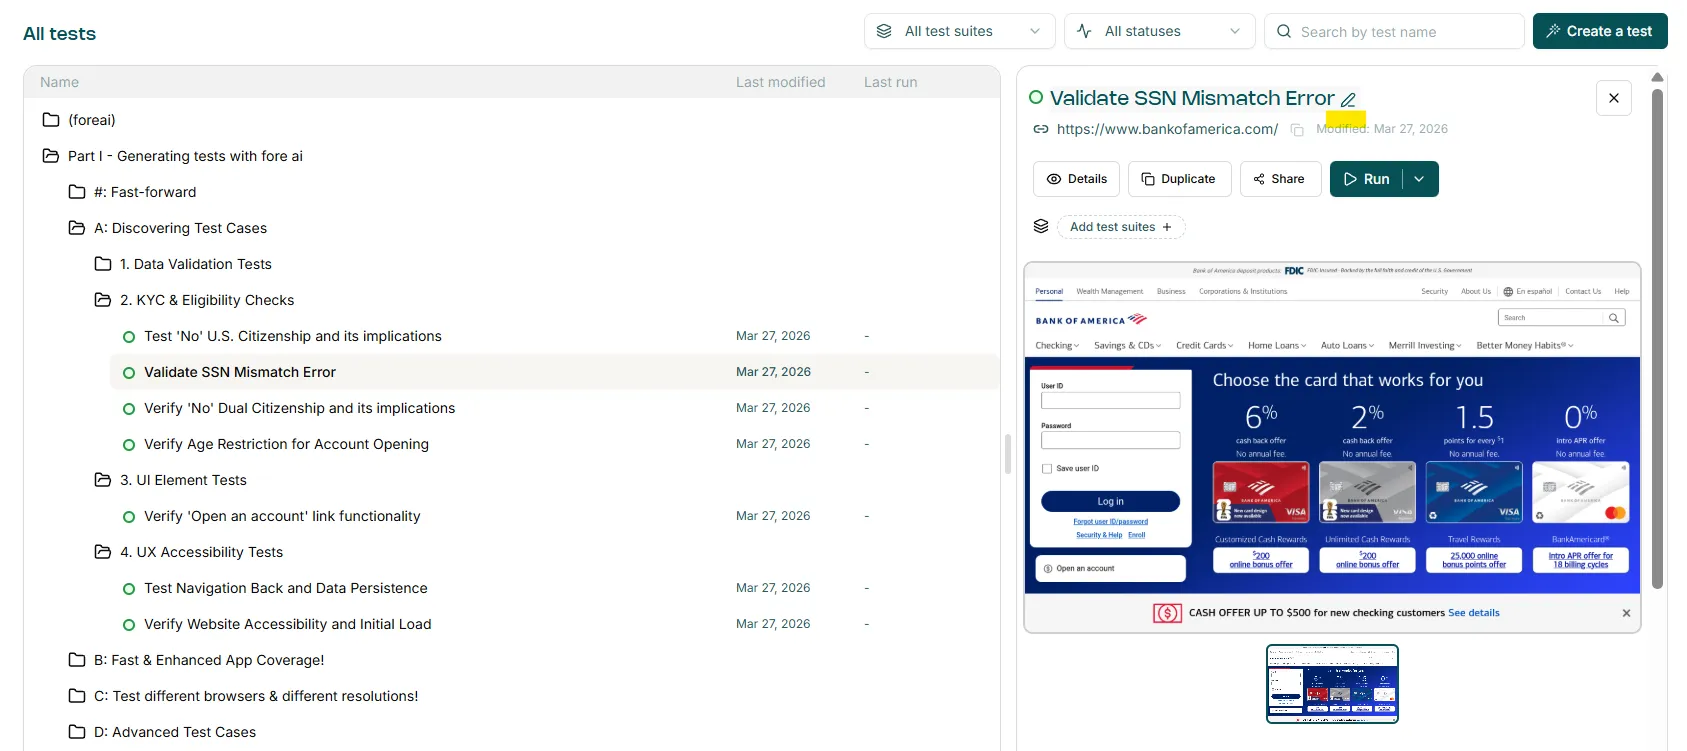This screenshot has width=1687, height=751.
Task: Collapse A: Discovering Test Cases folder
Action: [180, 228]
